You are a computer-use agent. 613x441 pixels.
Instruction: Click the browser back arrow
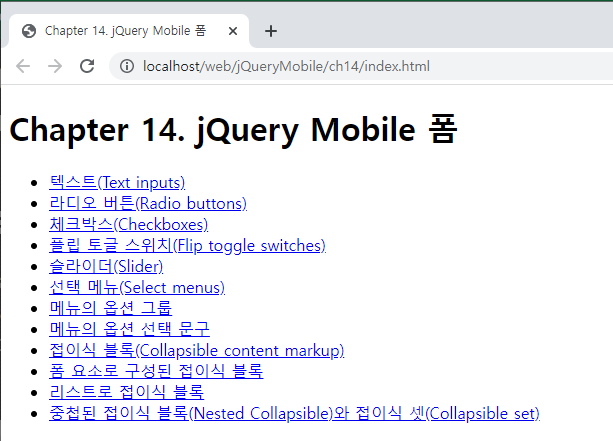pyautogui.click(x=23, y=66)
